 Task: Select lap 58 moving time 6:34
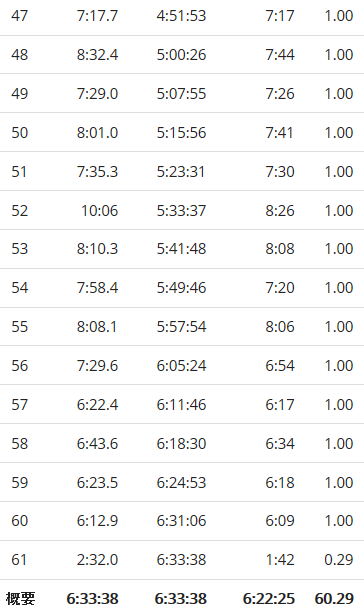pos(280,443)
